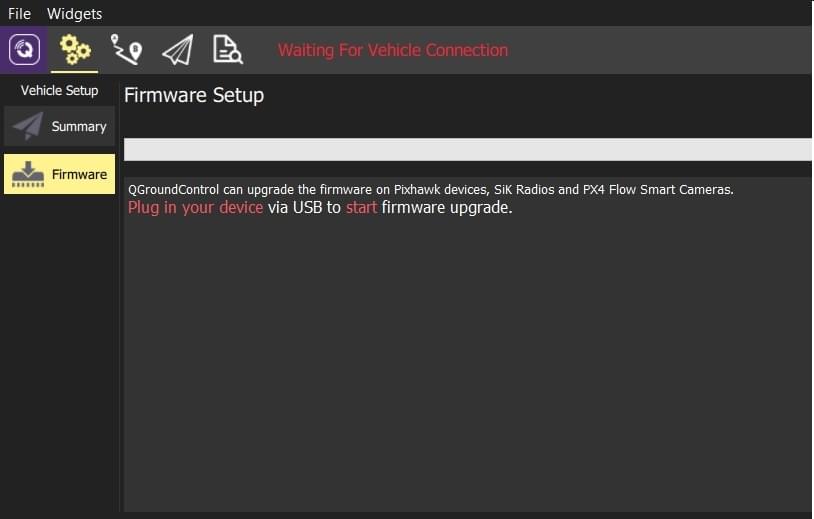Open the QGroundControl application settings icon
Image resolution: width=814 pixels, height=519 pixels.
[x=24, y=50]
